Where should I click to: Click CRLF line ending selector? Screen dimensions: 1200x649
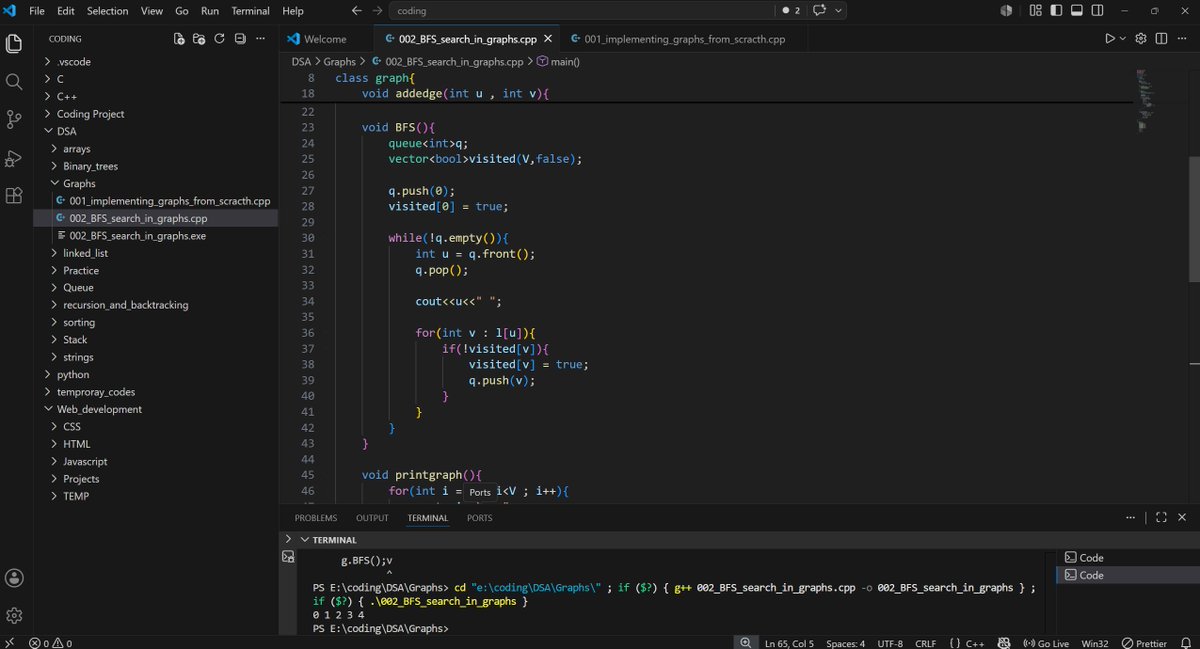[x=926, y=642]
